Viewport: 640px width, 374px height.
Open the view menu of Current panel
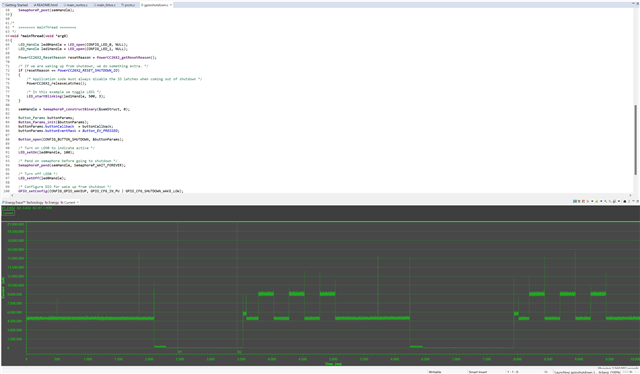pyautogui.click(x=629, y=201)
